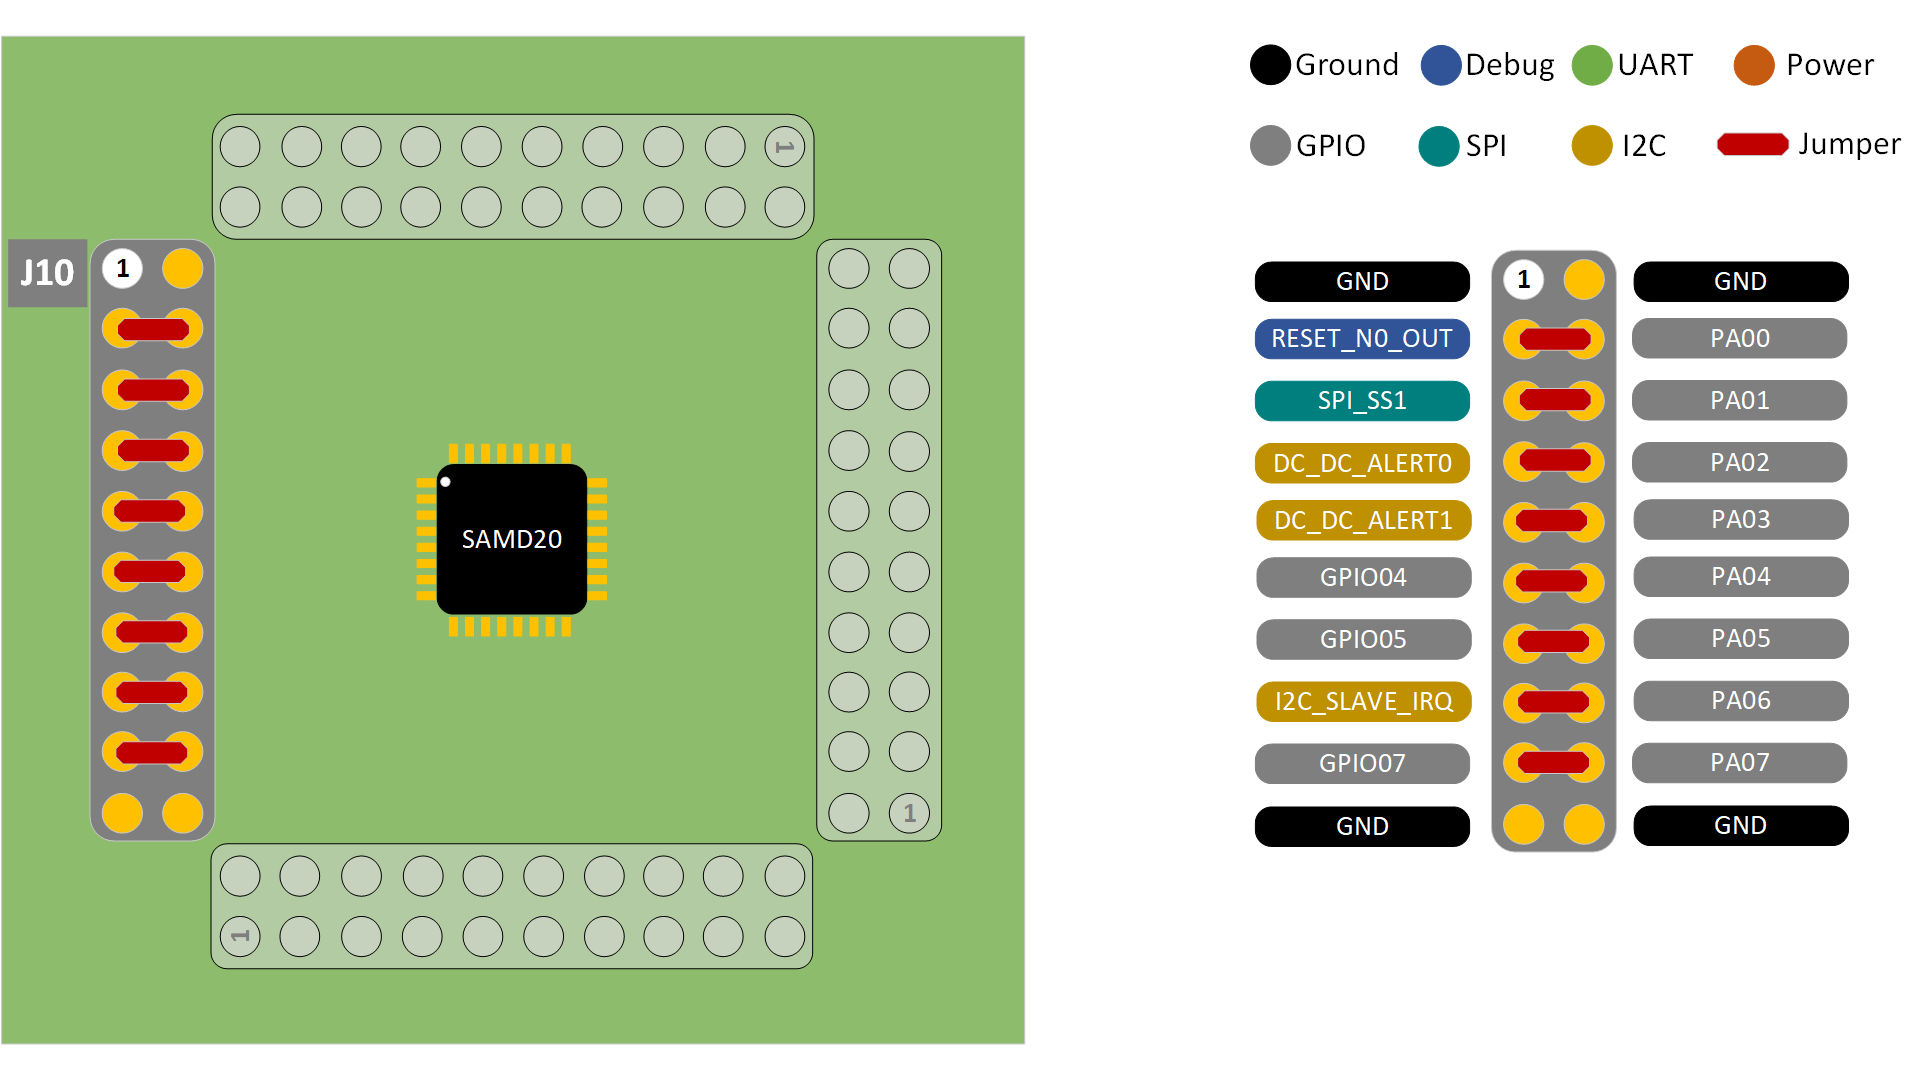Click the Jumper legend symbol
The width and height of the screenshot is (1920, 1080).
click(1752, 145)
